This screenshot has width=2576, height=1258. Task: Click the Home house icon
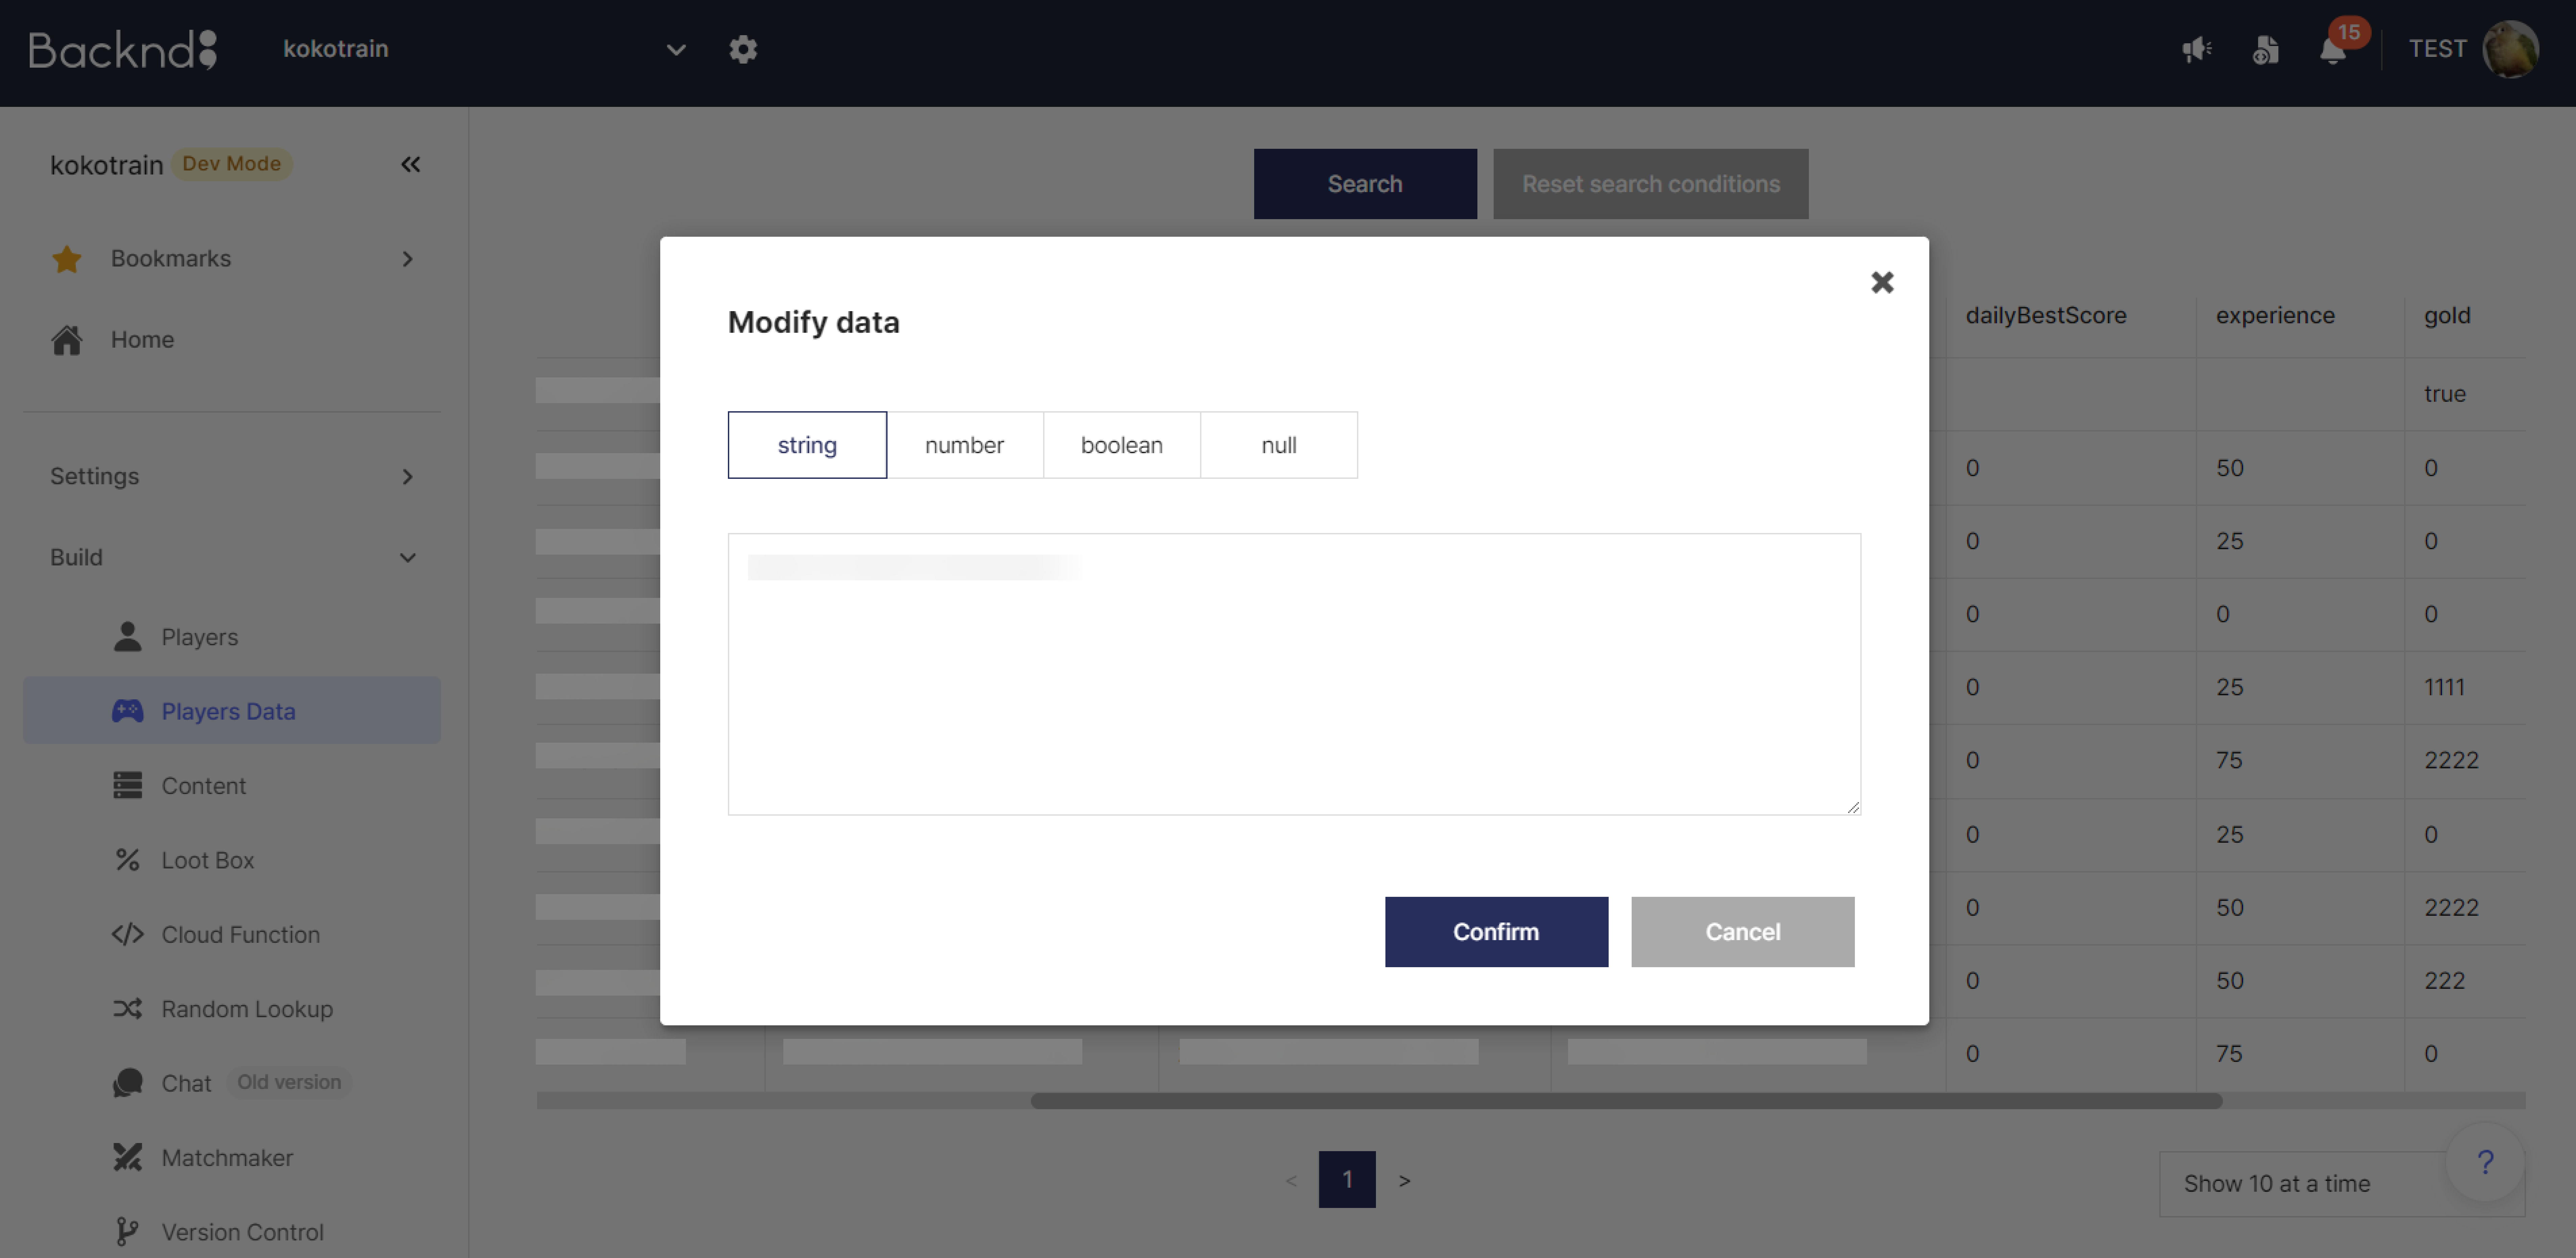(x=67, y=340)
